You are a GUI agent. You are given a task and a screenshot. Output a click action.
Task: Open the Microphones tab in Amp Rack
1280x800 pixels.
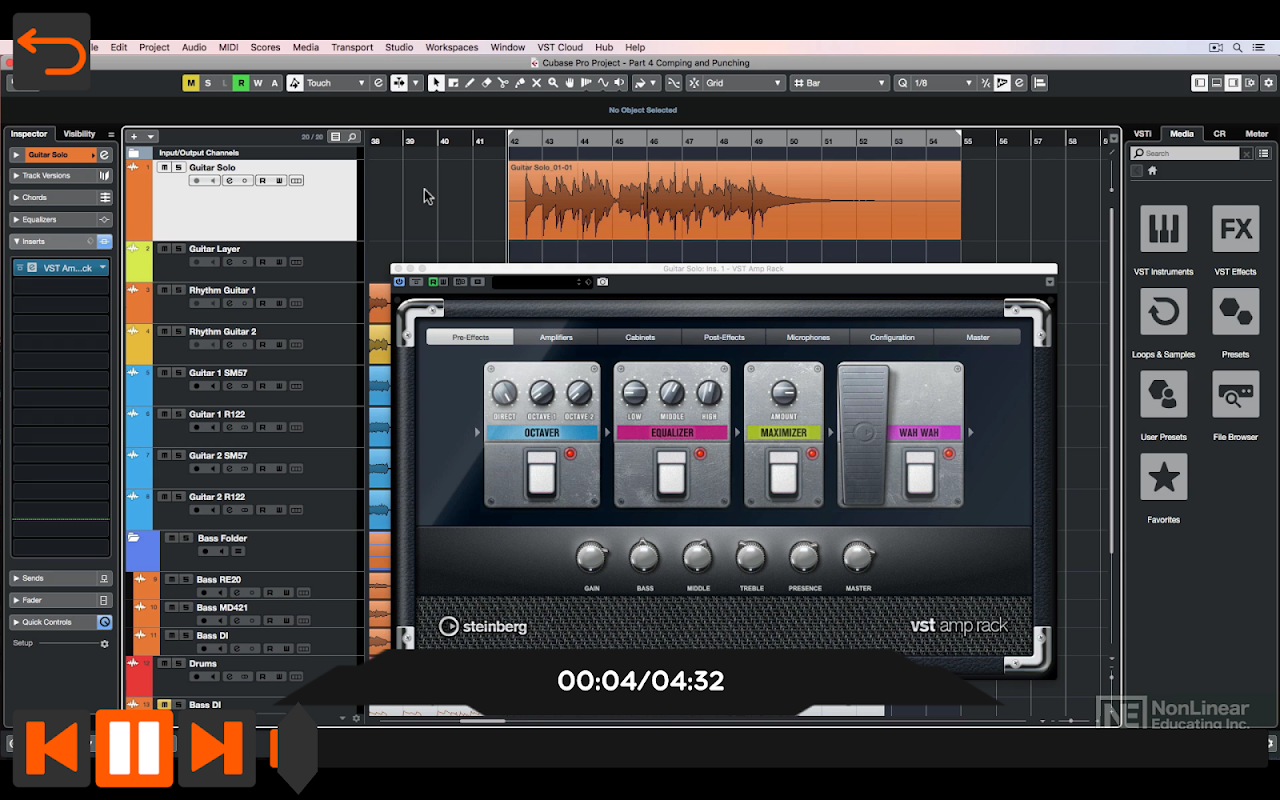808,337
